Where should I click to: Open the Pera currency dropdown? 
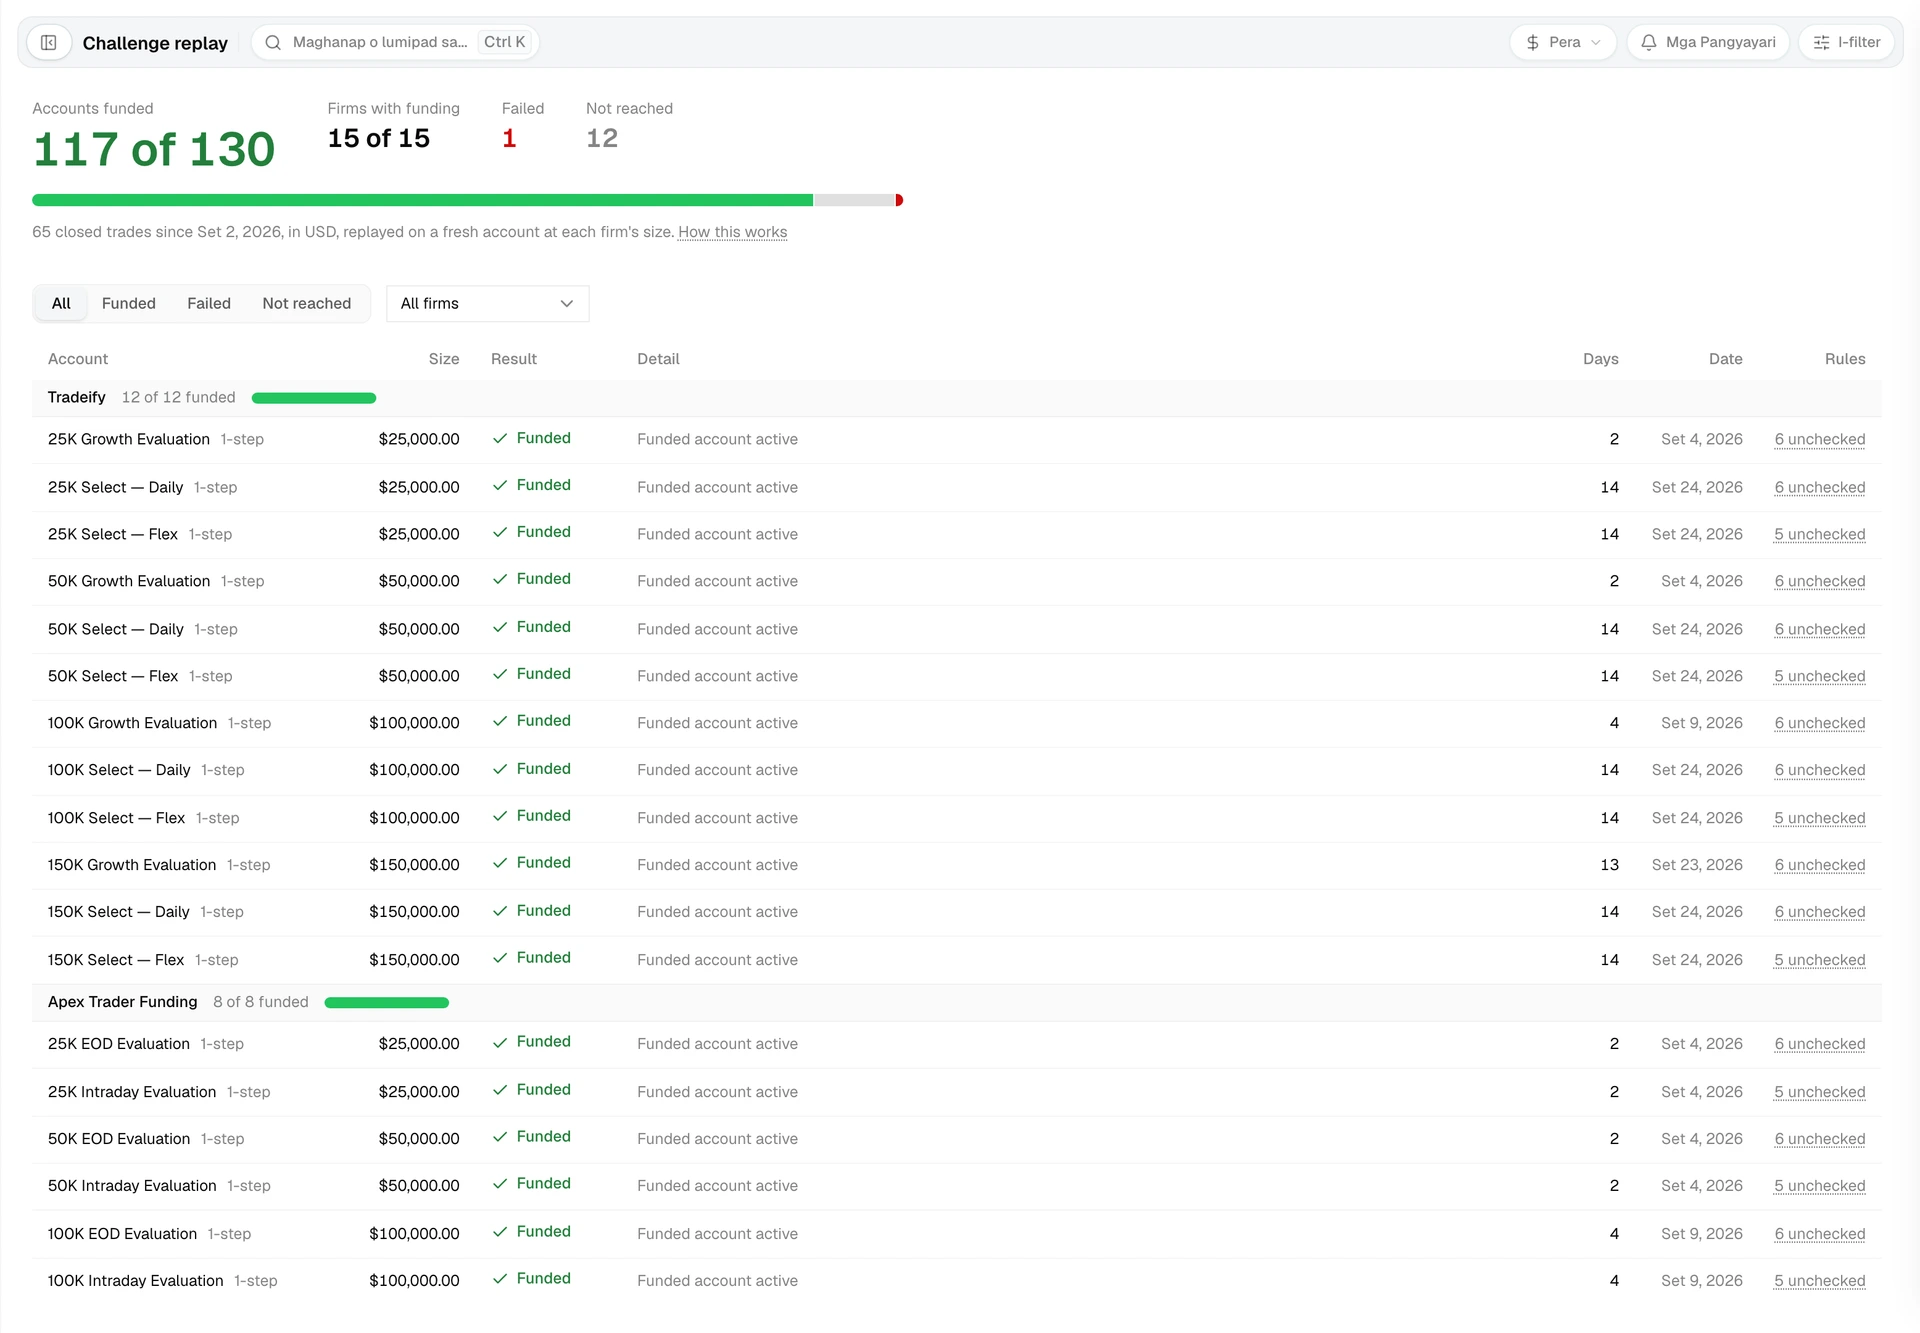[1563, 43]
